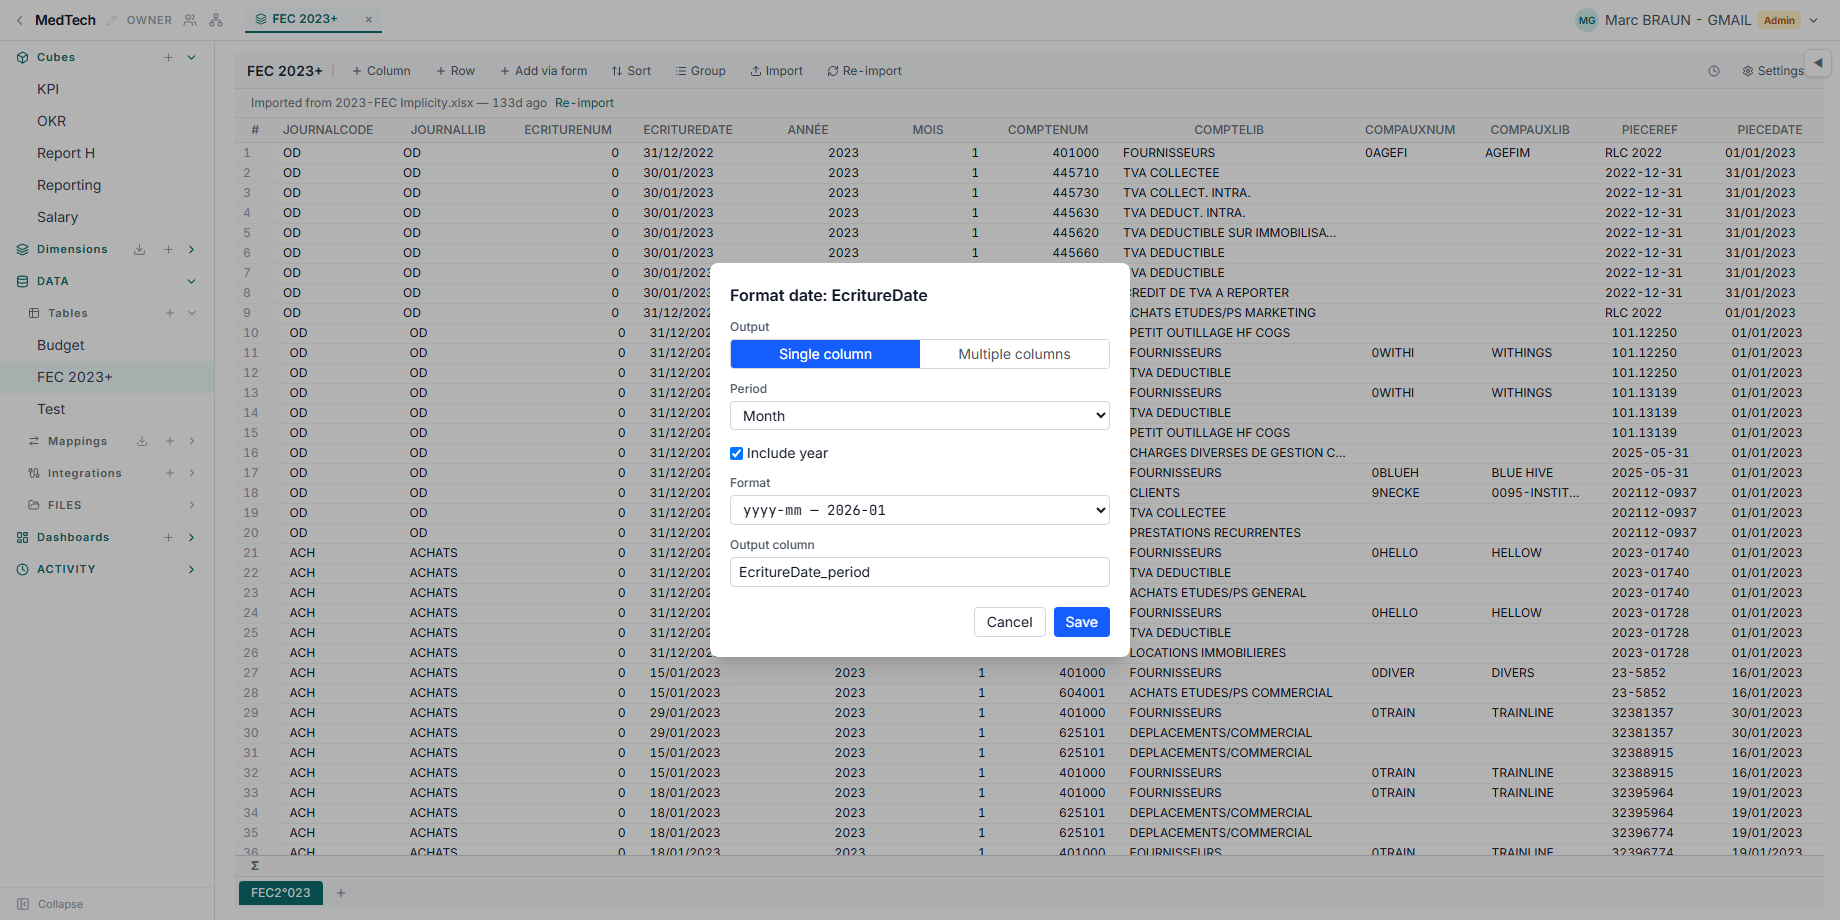This screenshot has width=1840, height=920.
Task: Expand the ACTIVITY section
Action: coord(192,569)
